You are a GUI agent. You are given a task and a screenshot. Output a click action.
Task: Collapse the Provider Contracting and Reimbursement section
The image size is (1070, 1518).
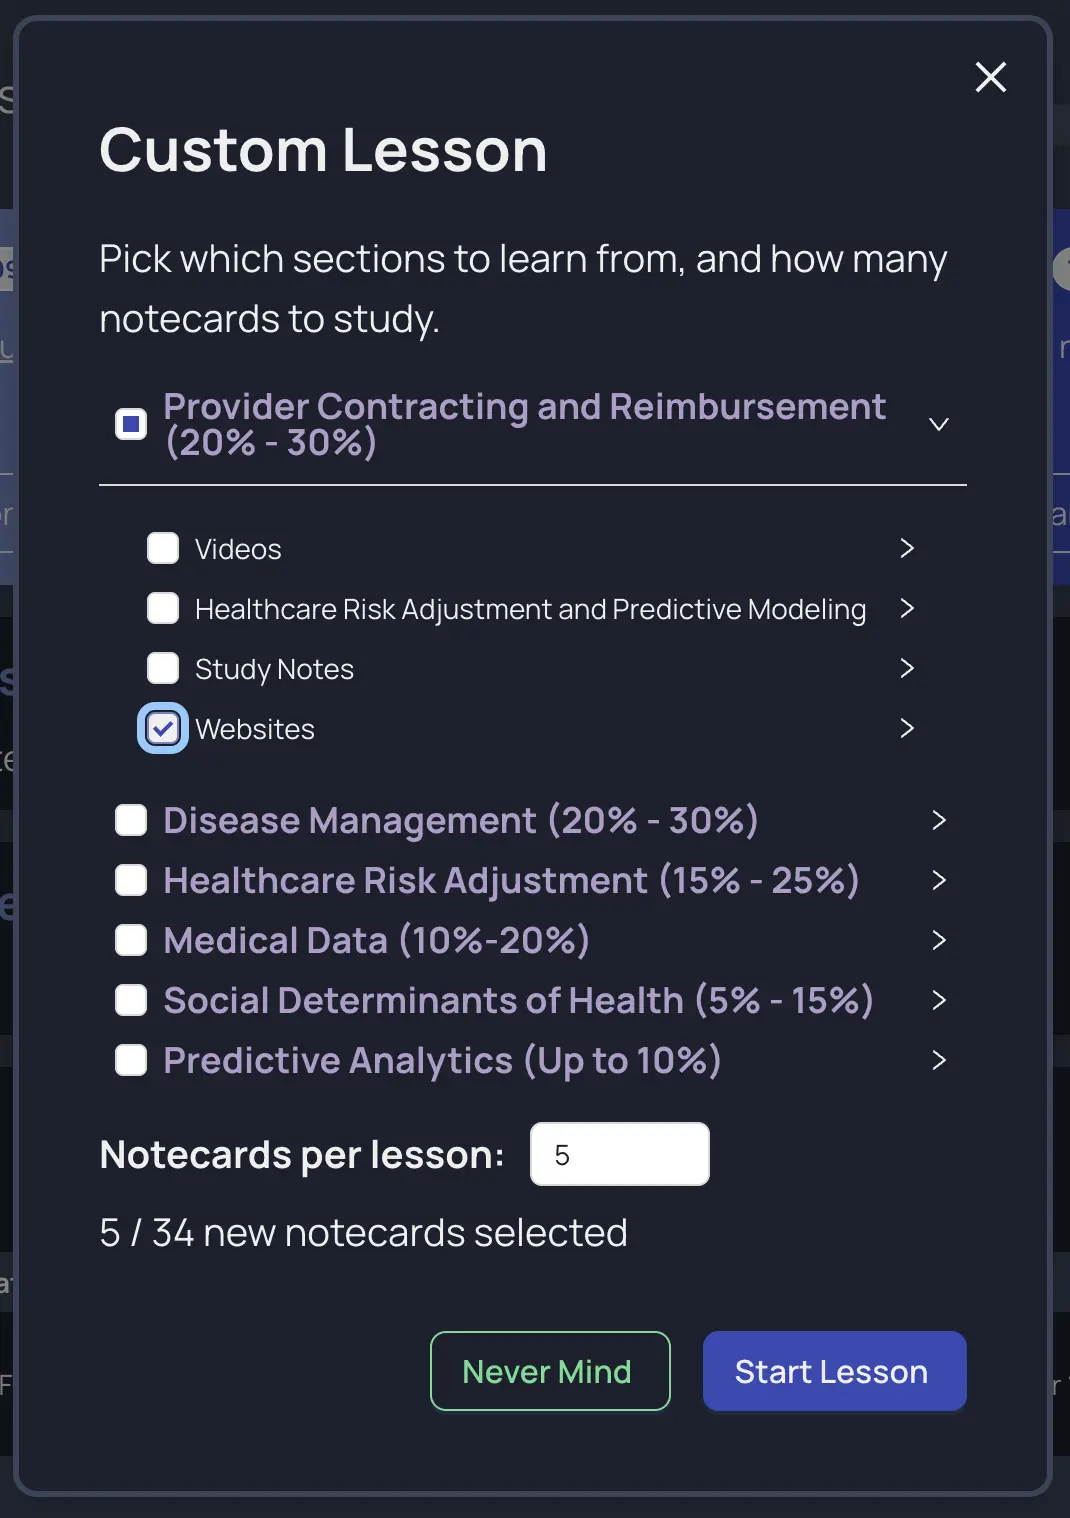pyautogui.click(x=938, y=424)
